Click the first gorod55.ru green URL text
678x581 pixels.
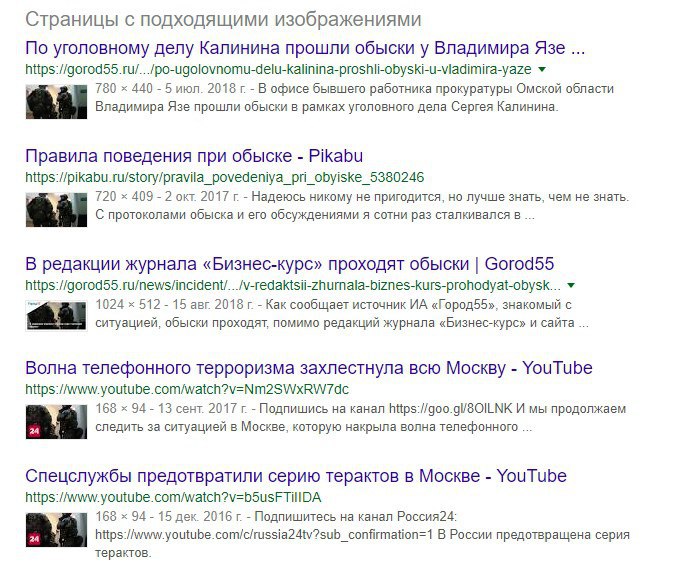pos(278,69)
